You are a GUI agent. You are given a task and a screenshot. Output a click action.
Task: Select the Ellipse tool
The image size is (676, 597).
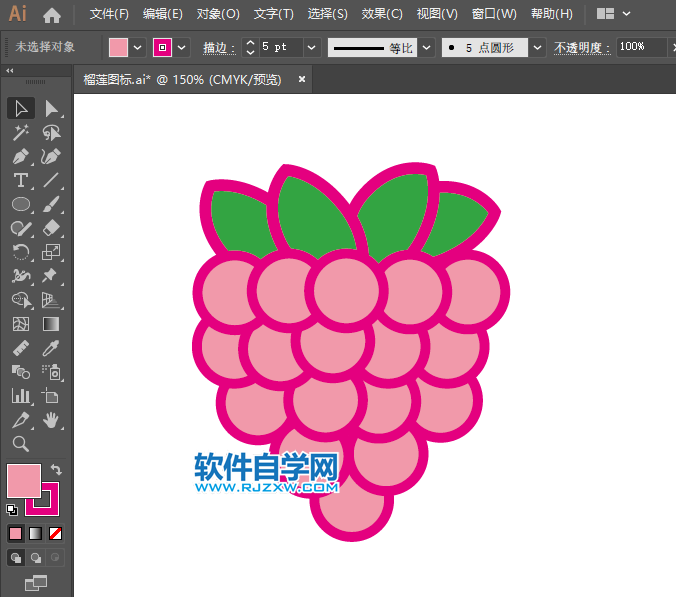pyautogui.click(x=21, y=204)
